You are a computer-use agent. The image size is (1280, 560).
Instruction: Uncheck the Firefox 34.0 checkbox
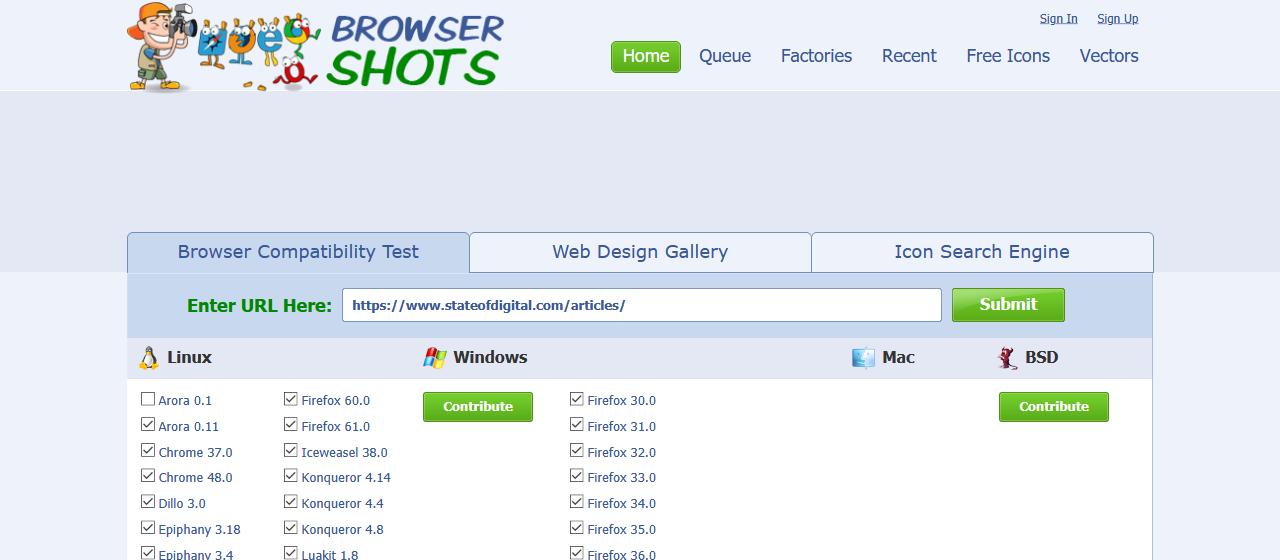[577, 502]
